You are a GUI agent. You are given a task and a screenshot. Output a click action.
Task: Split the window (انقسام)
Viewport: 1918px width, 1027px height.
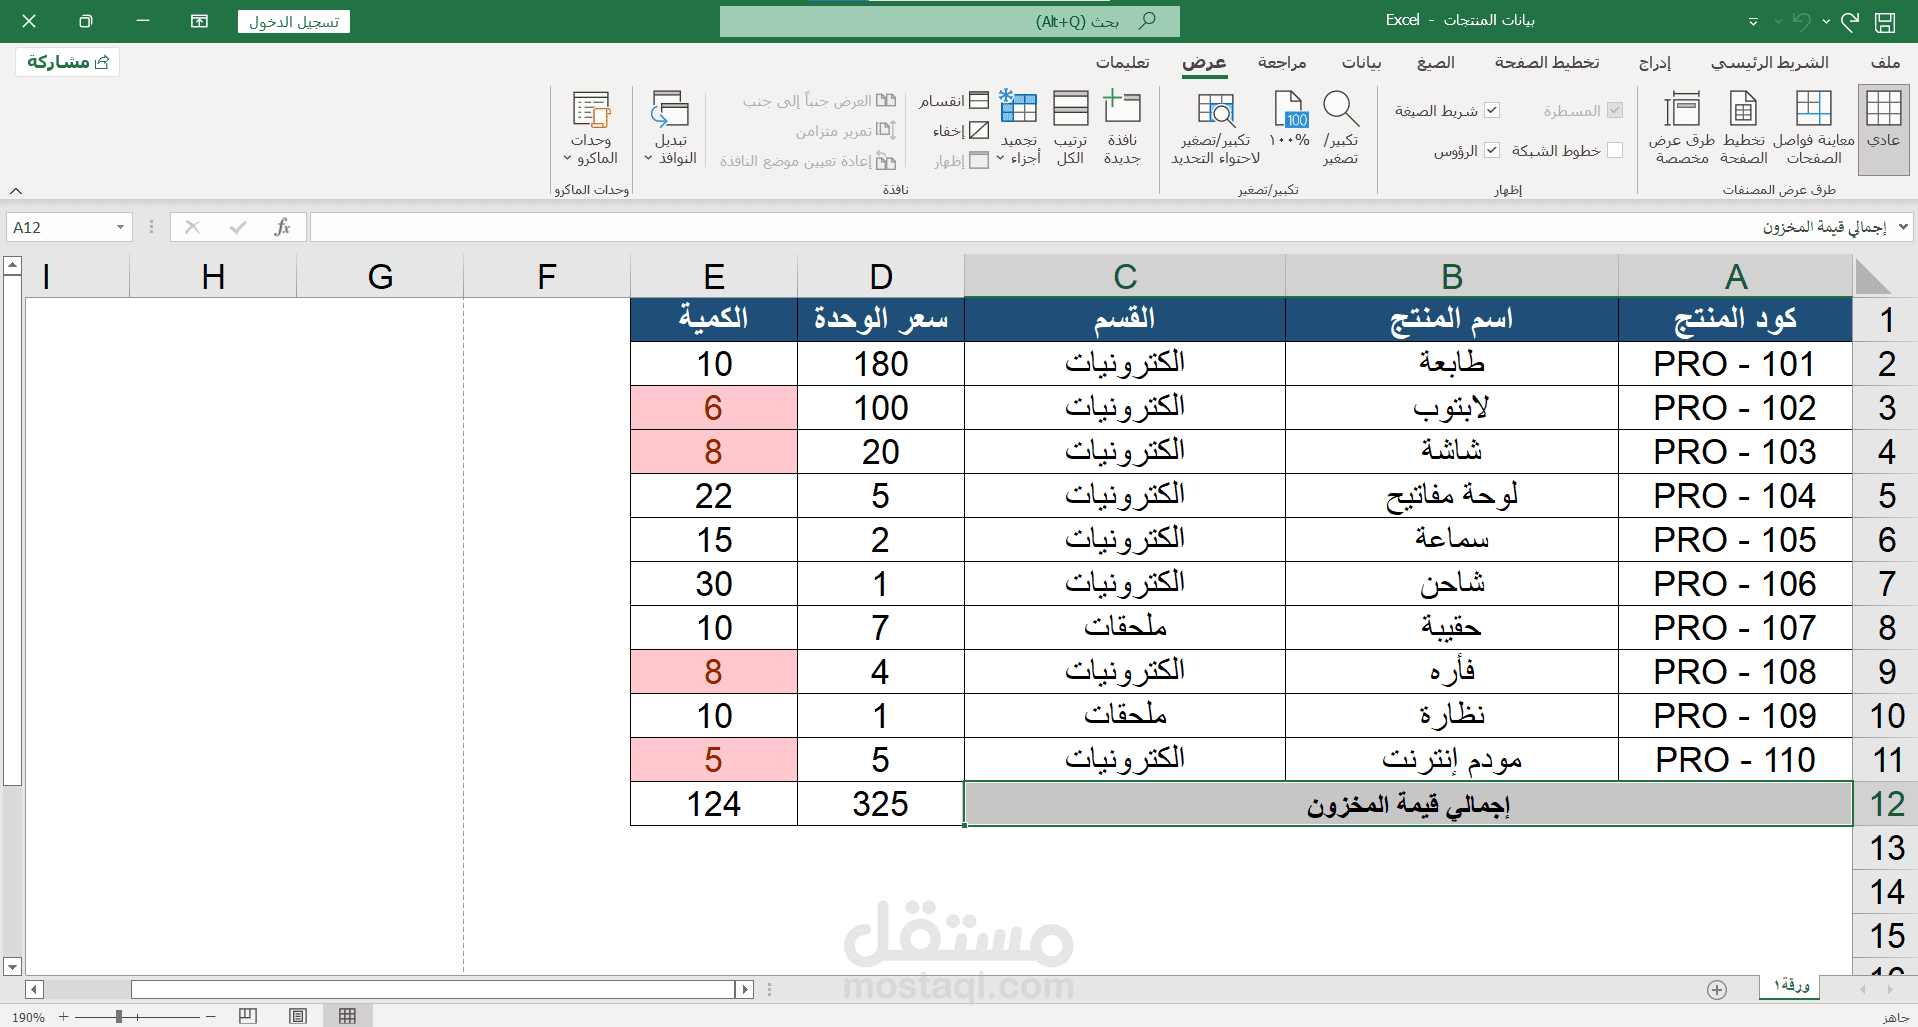pos(953,101)
